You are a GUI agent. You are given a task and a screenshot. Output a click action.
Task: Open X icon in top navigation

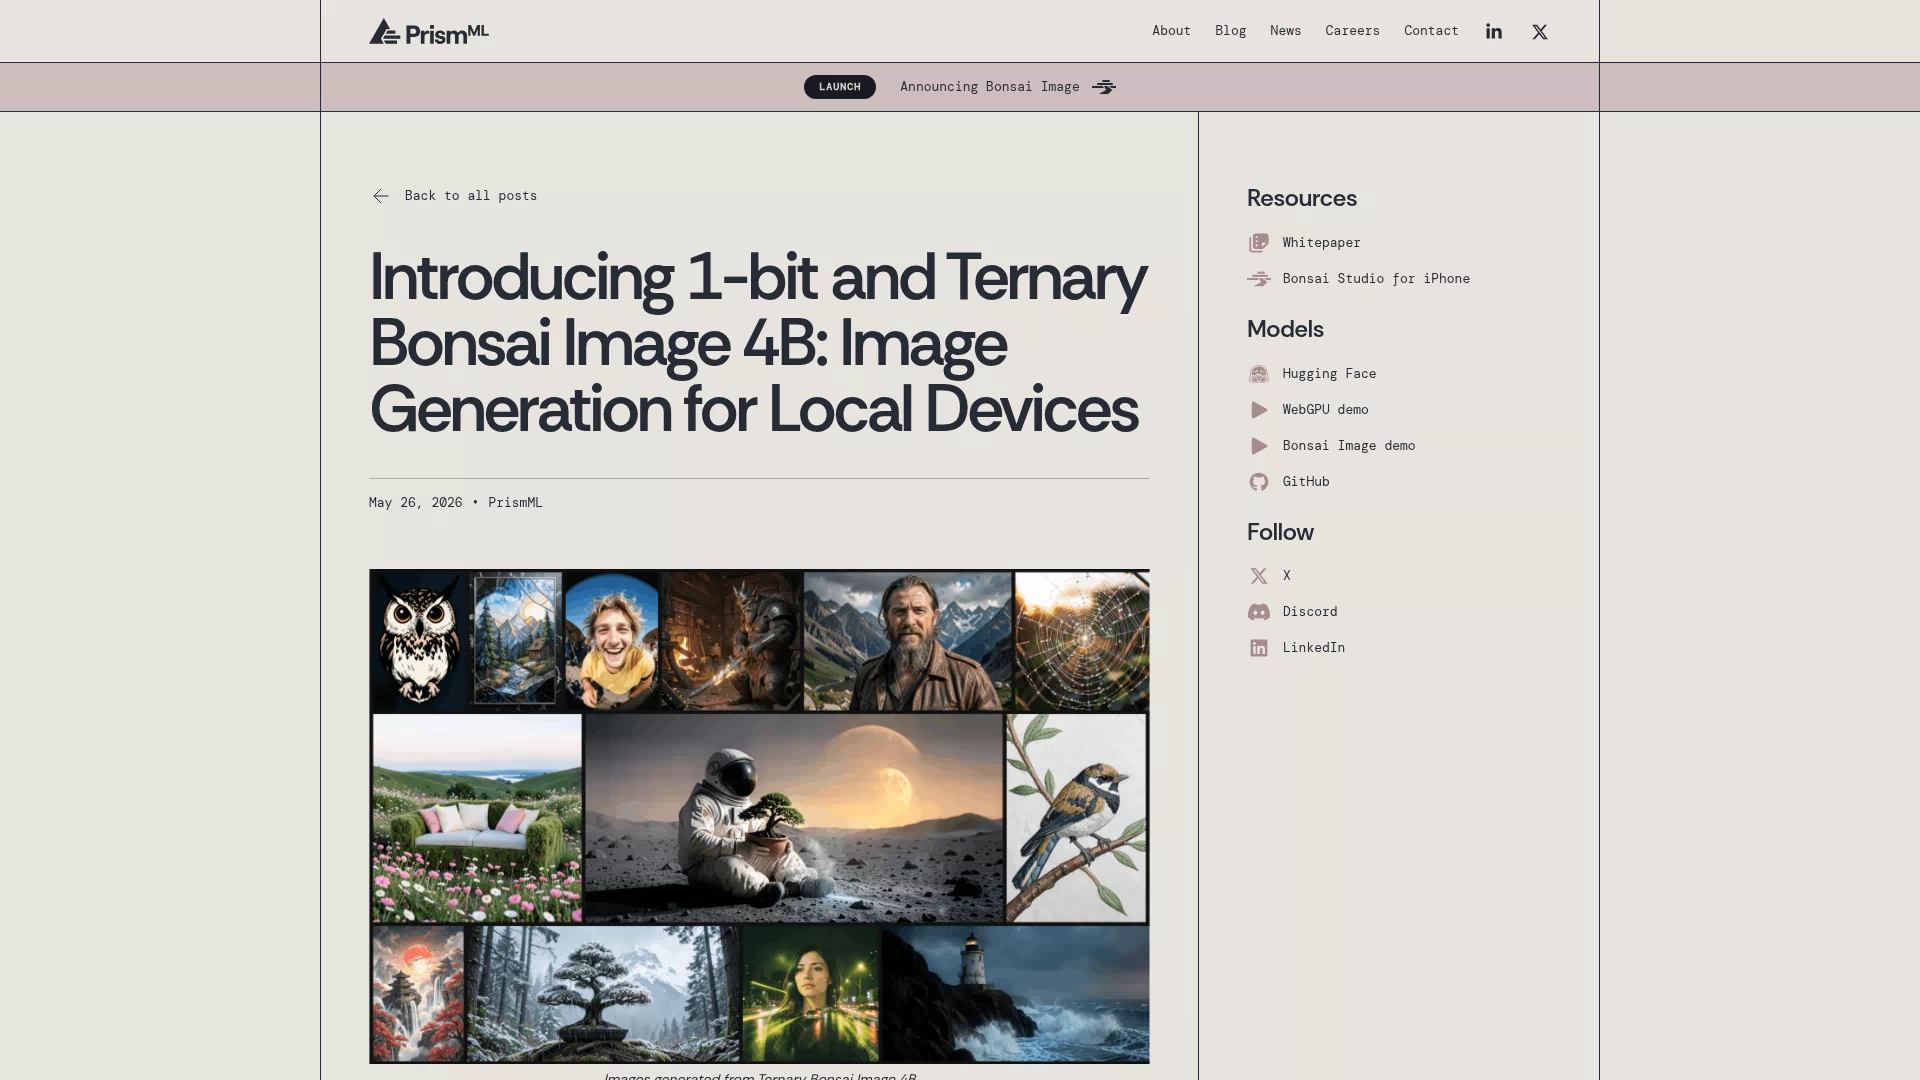coord(1540,32)
